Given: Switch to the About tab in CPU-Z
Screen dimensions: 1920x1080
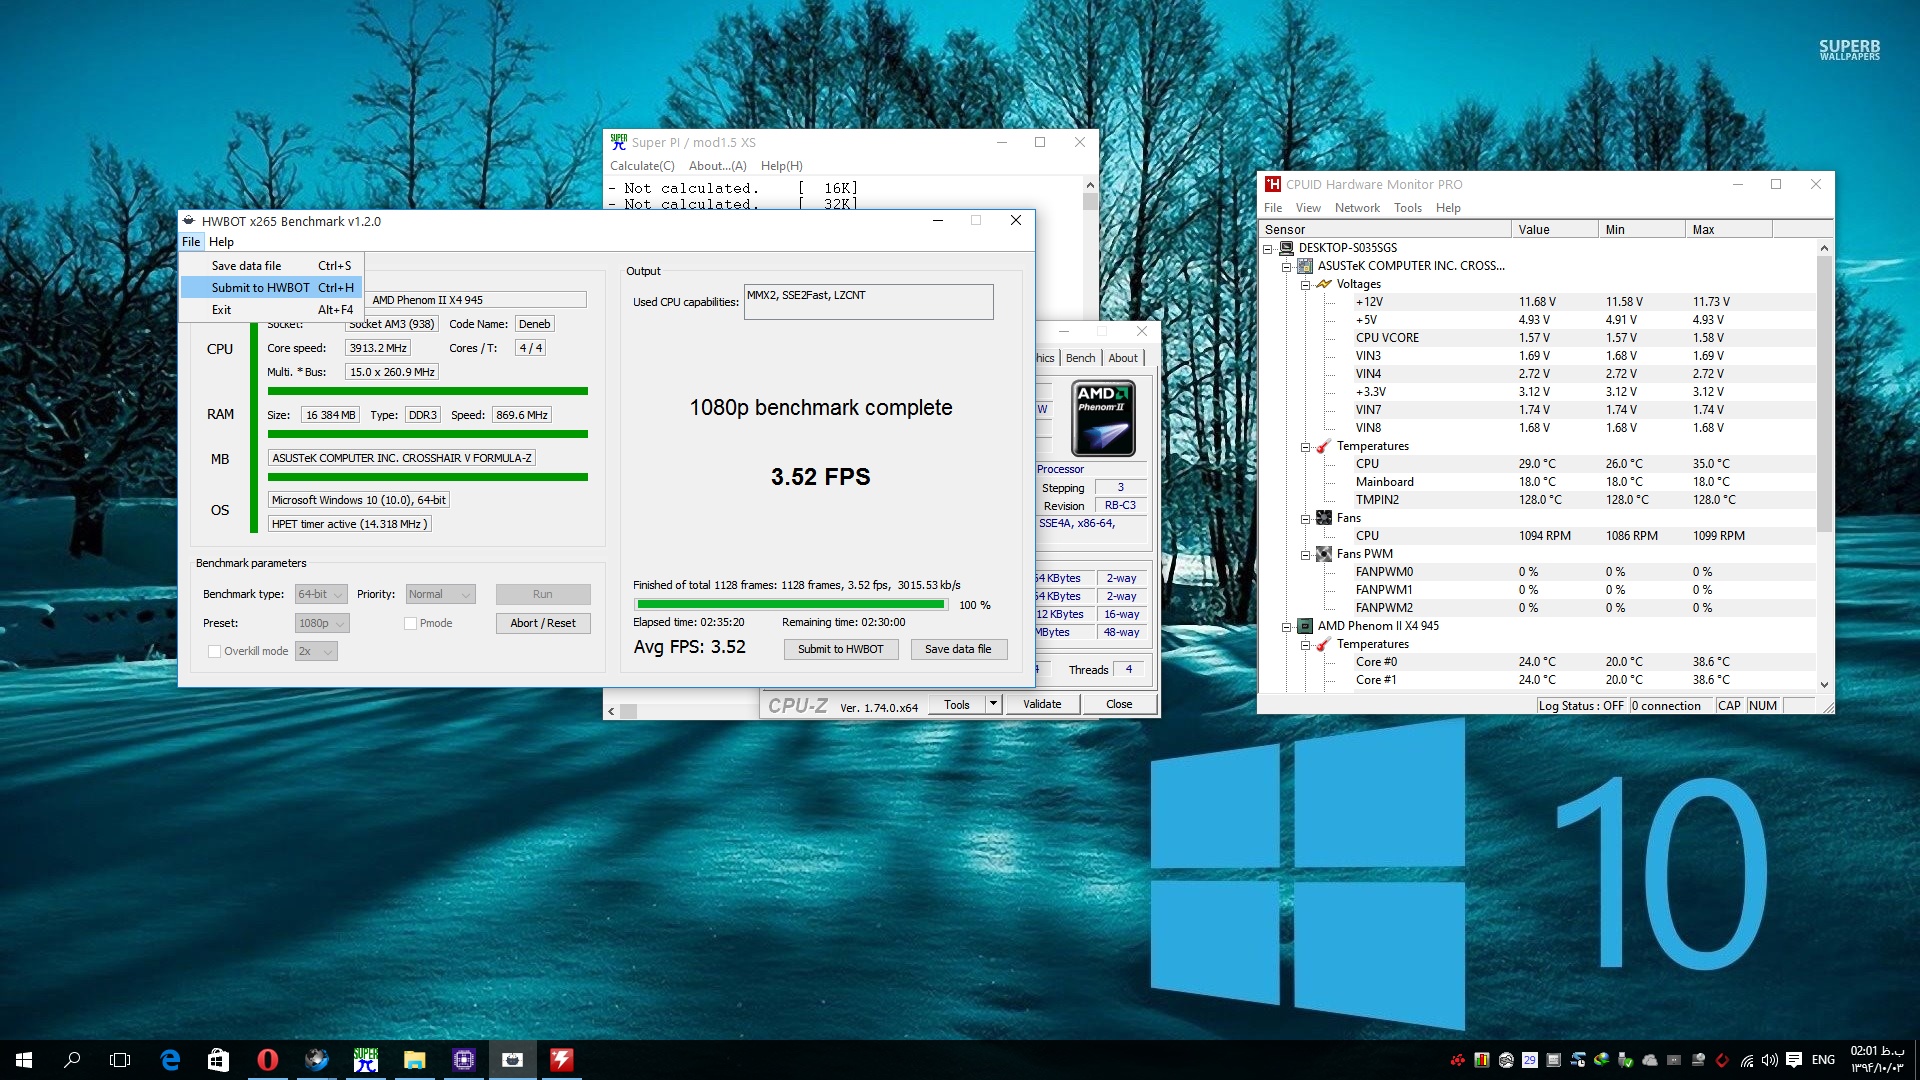Looking at the screenshot, I should coord(1123,358).
